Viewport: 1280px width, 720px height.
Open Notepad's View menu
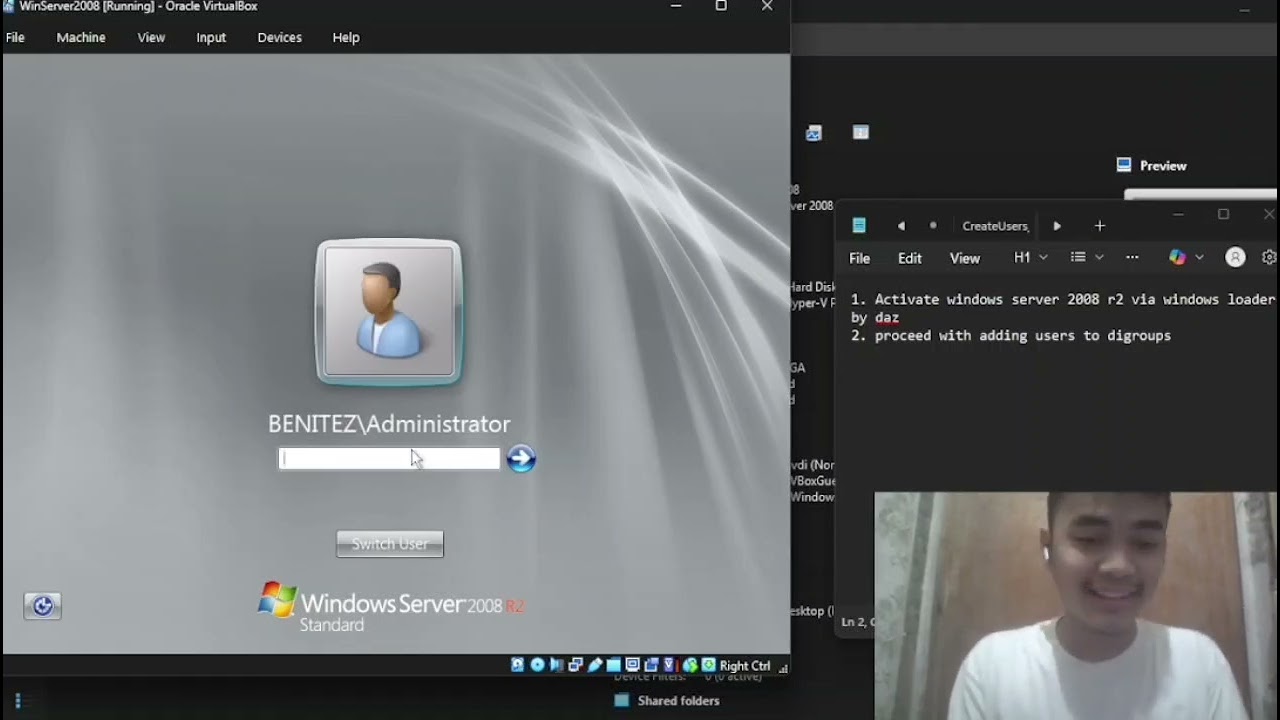(x=965, y=258)
